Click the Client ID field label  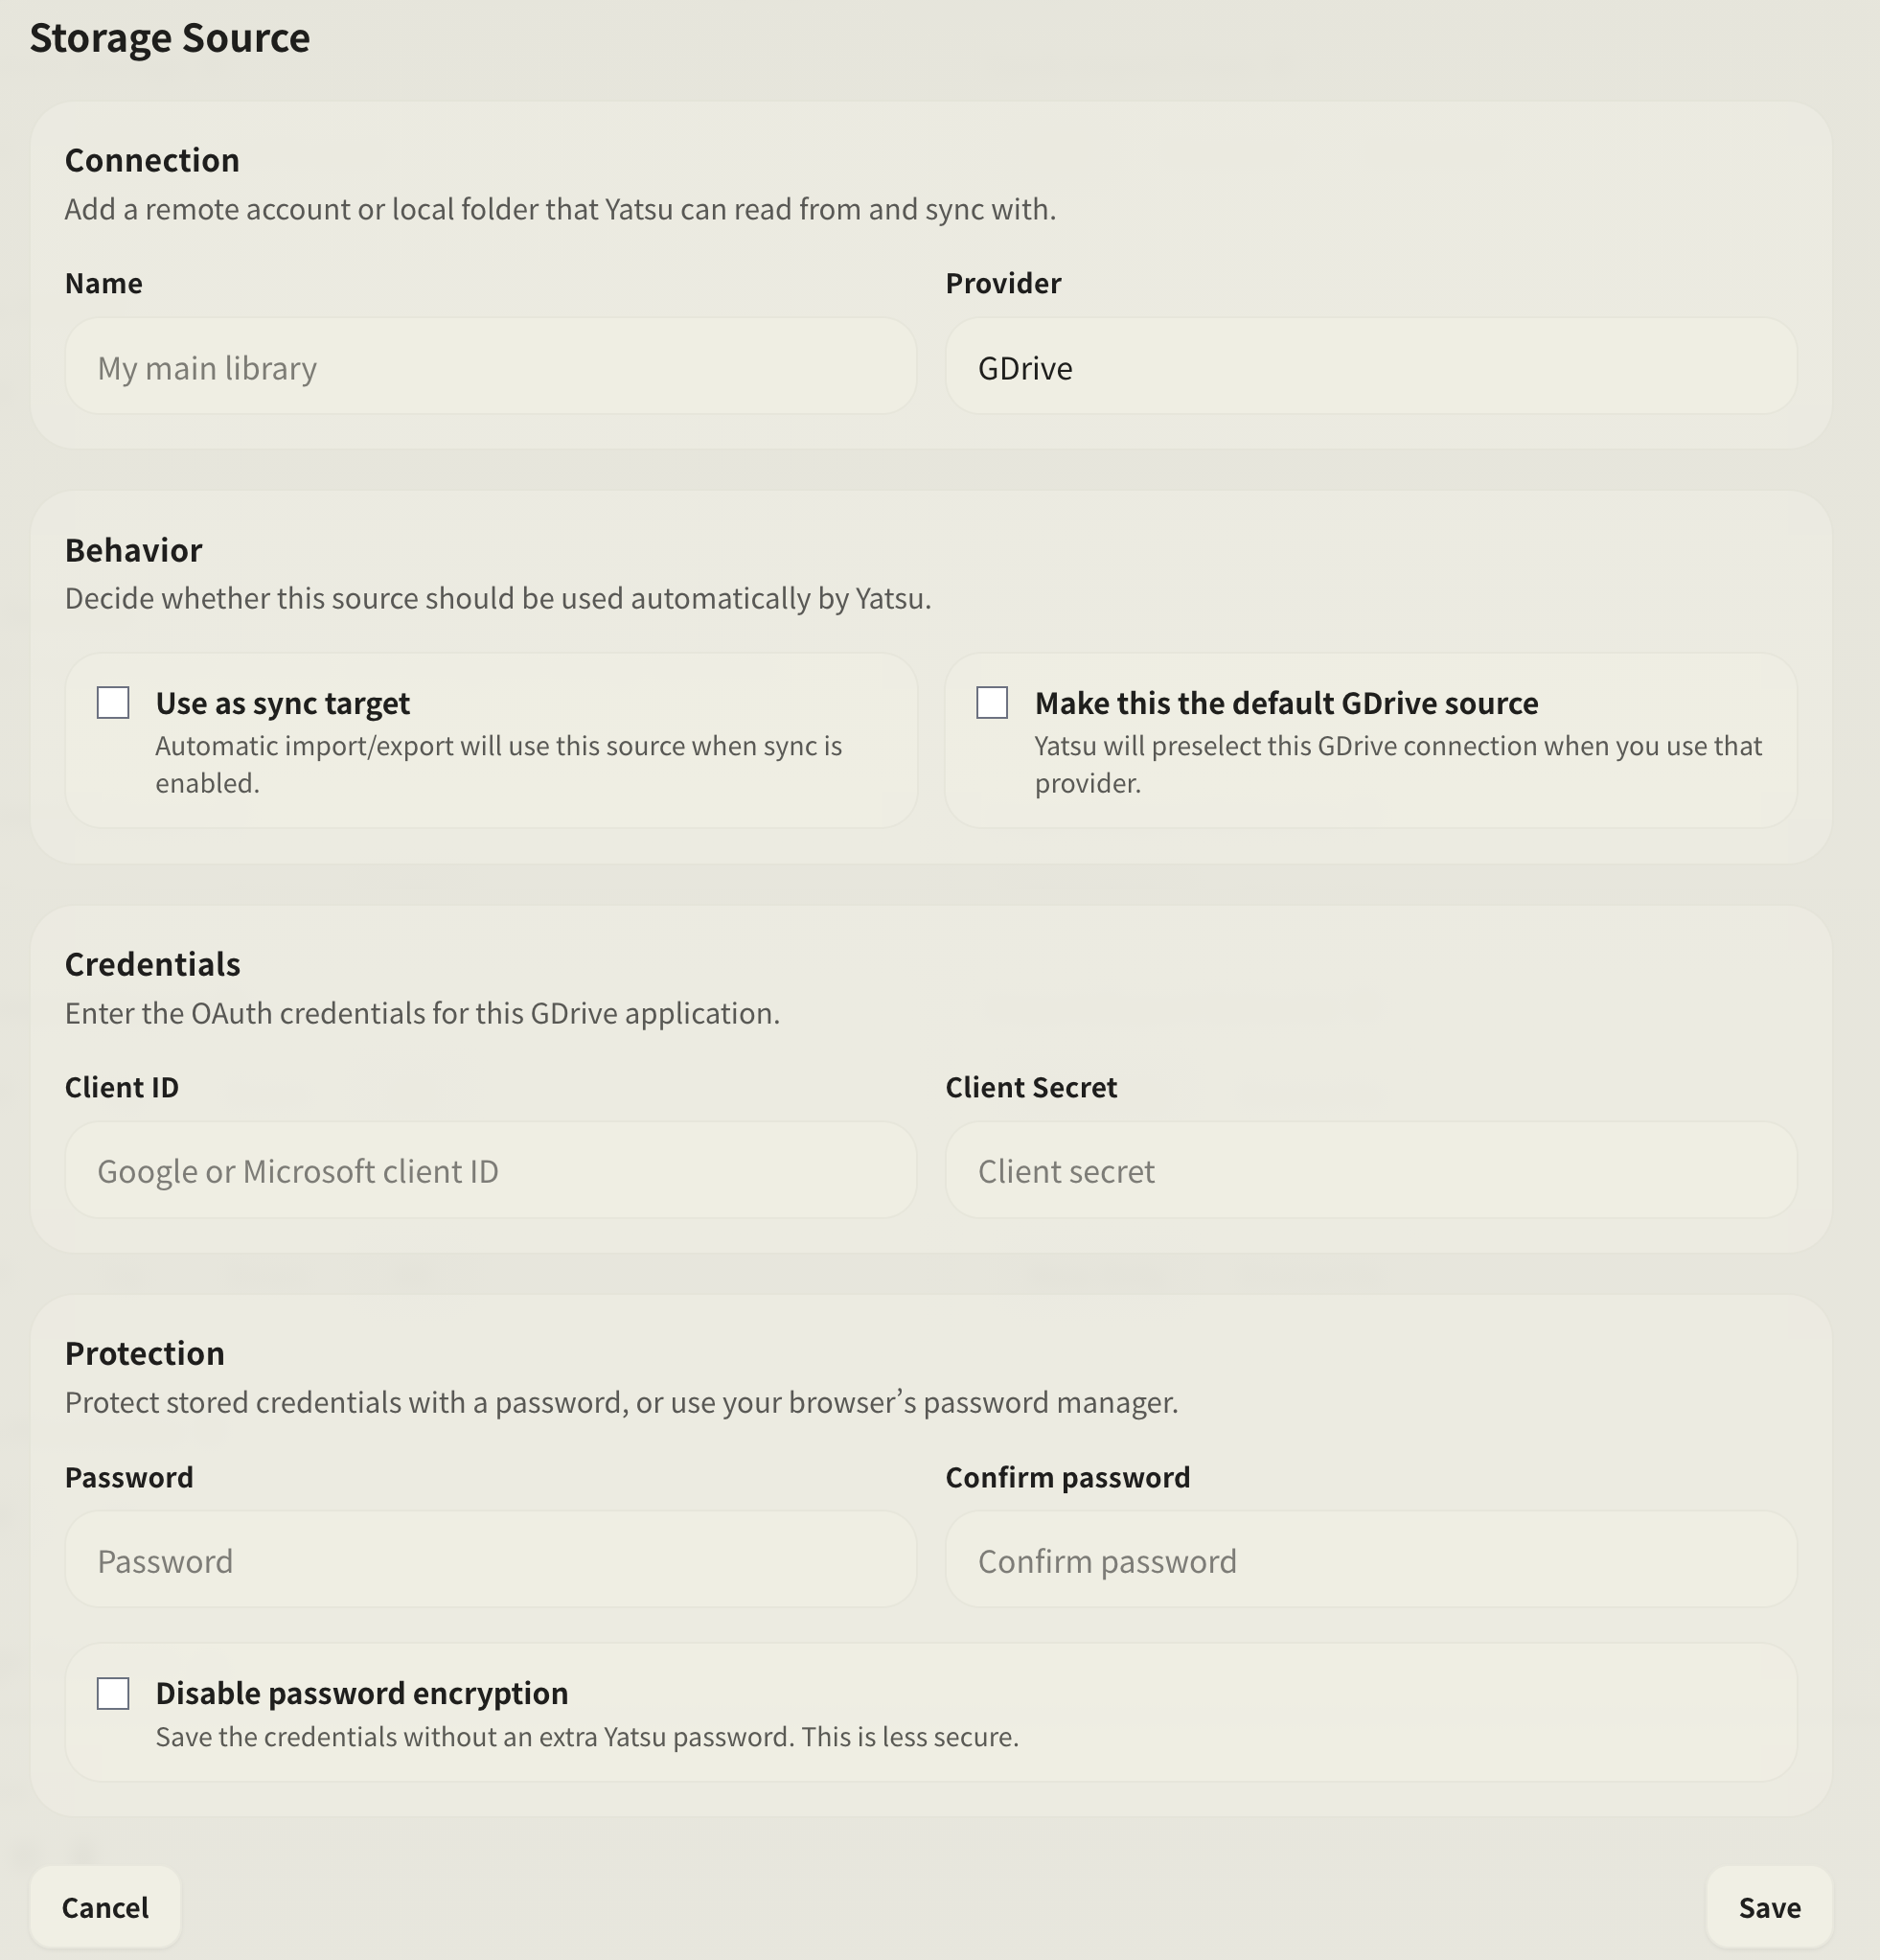121,1087
